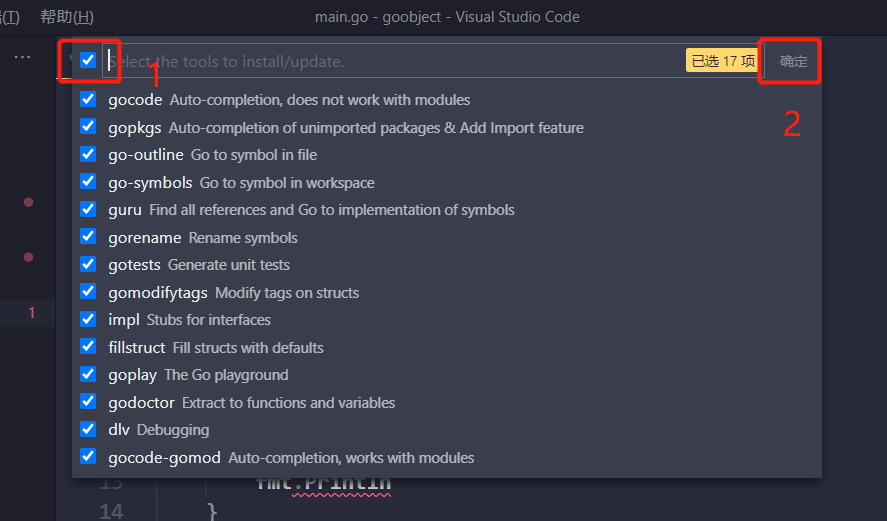Click the red number 1 in the left column

click(32, 313)
